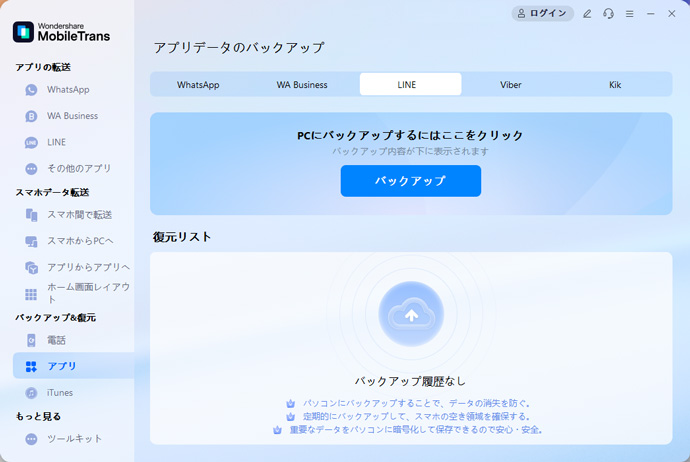Image resolution: width=690 pixels, height=462 pixels.
Task: Click バックアップ&復元 section header
Action: click(x=55, y=317)
